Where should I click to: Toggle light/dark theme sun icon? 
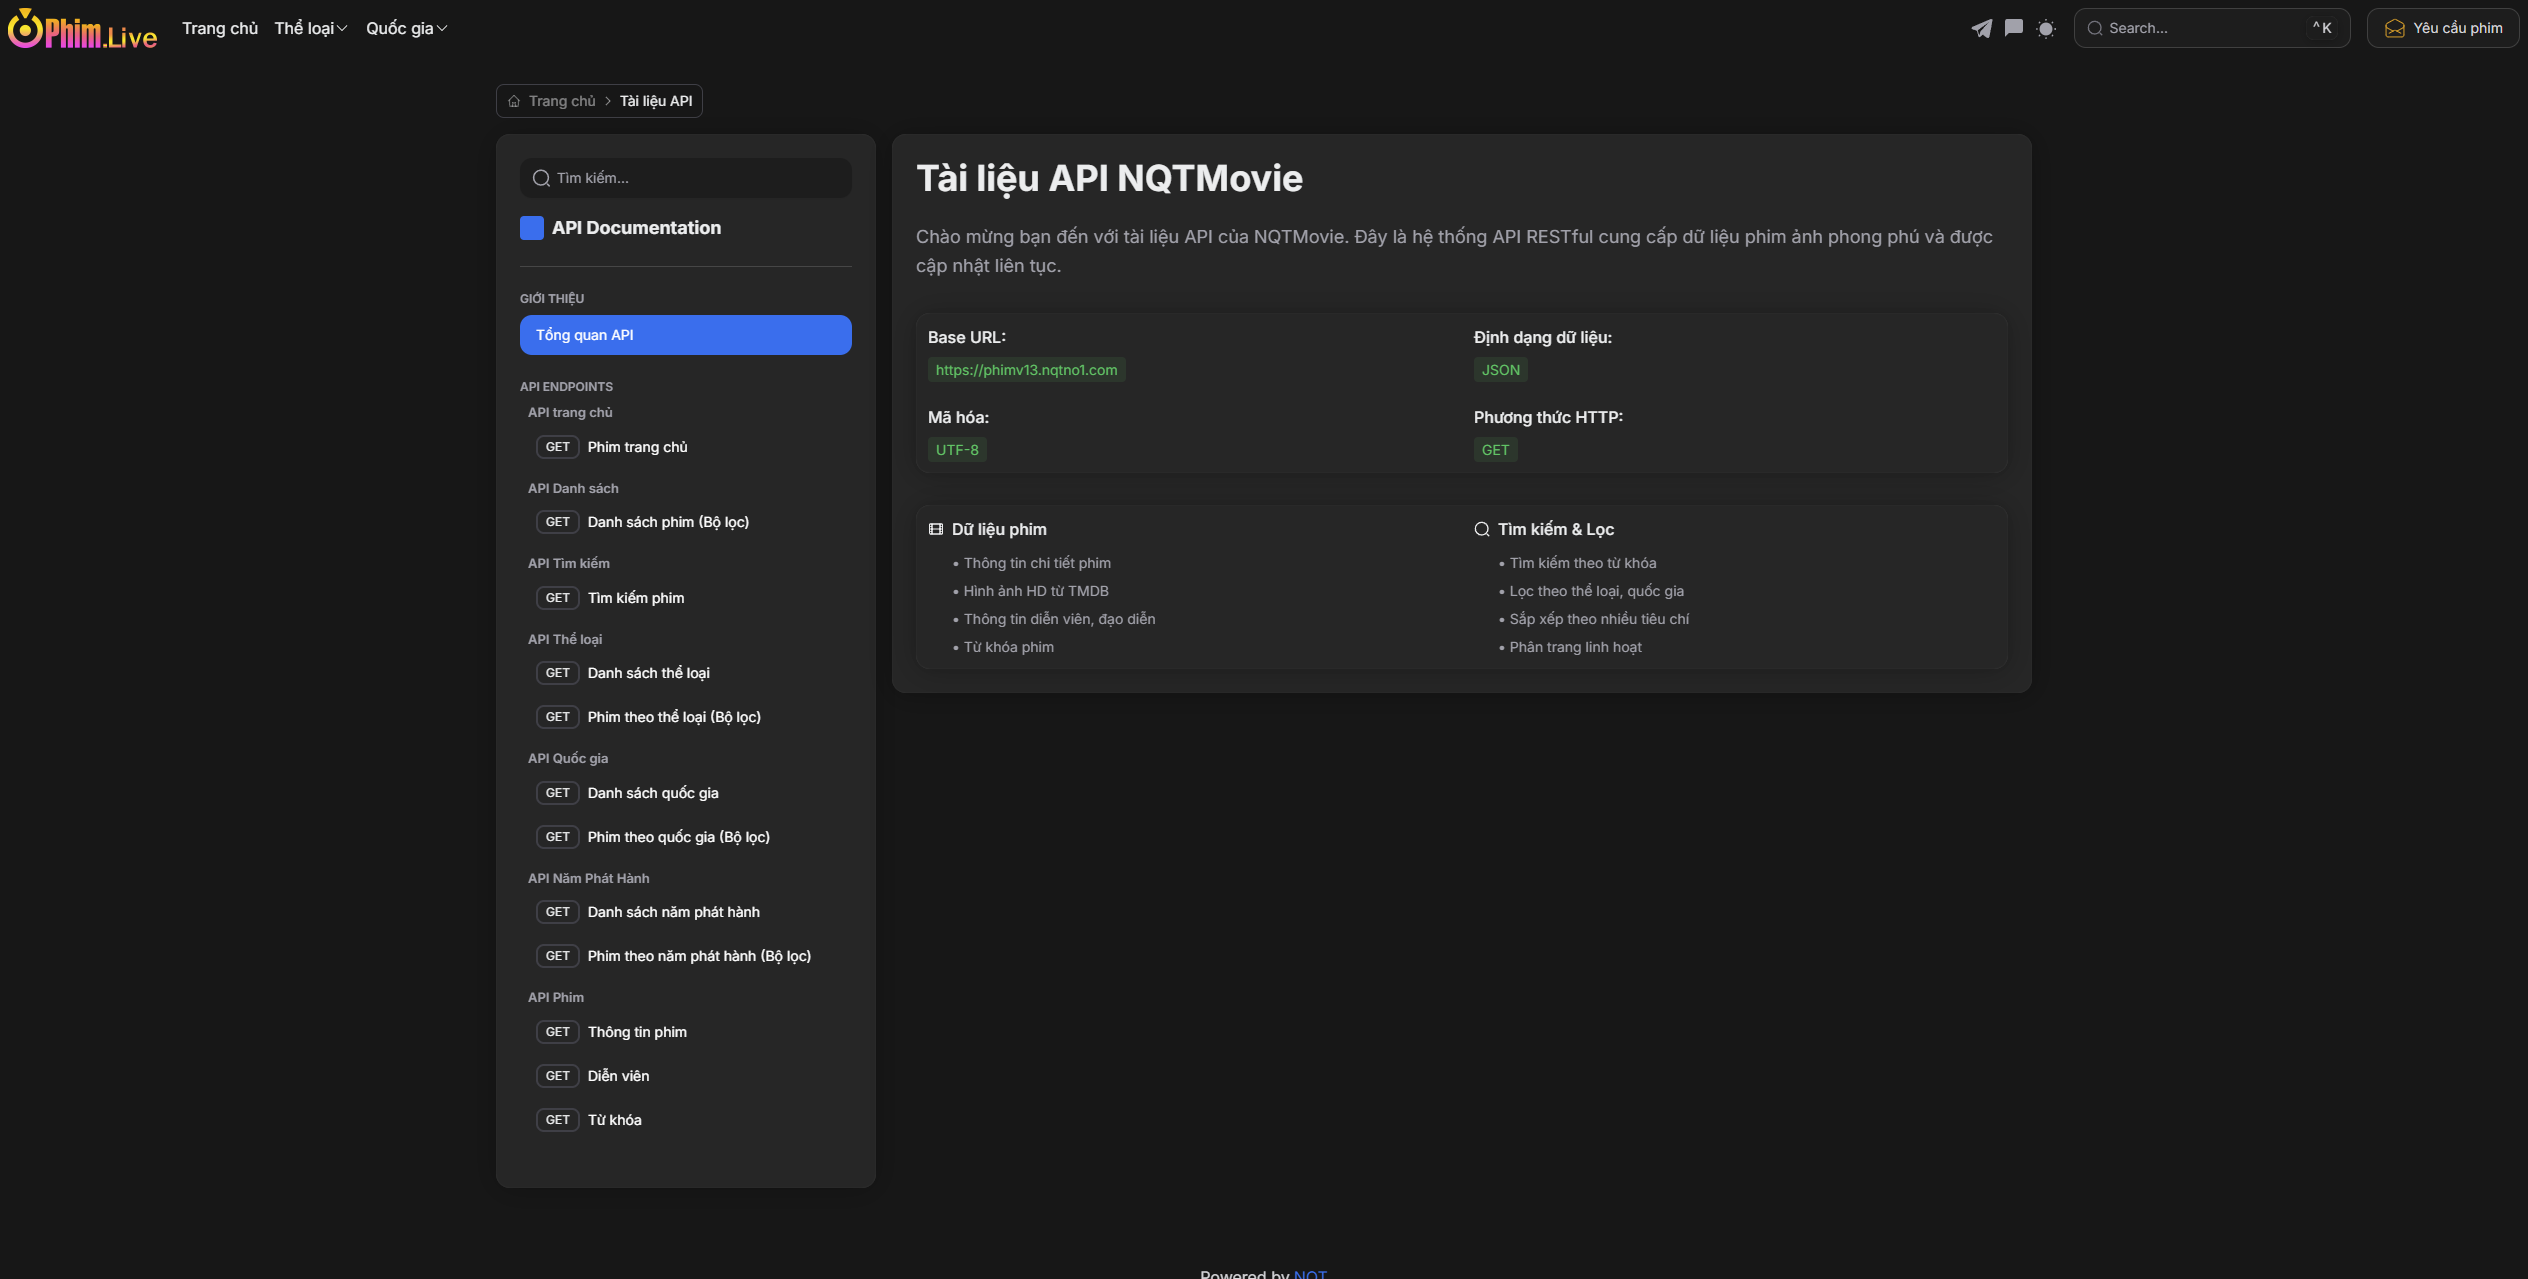tap(2046, 28)
